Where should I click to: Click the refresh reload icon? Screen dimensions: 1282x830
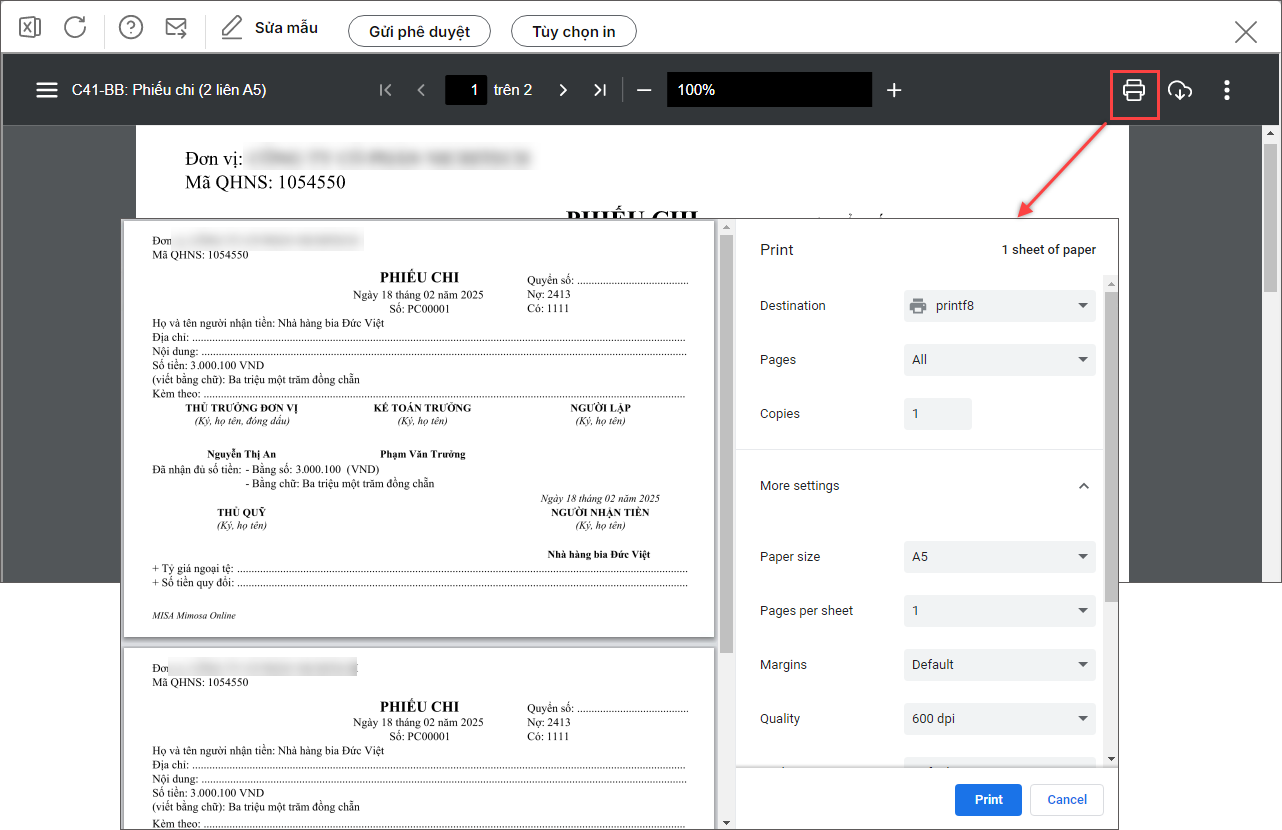click(x=75, y=28)
